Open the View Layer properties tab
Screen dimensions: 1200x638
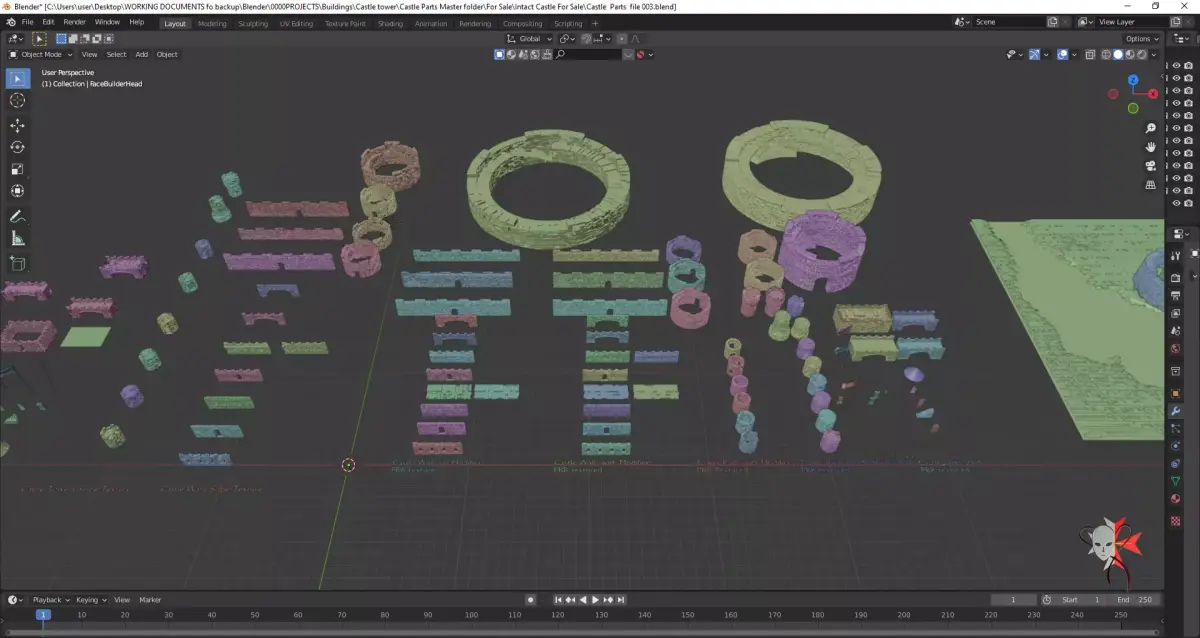[1176, 313]
